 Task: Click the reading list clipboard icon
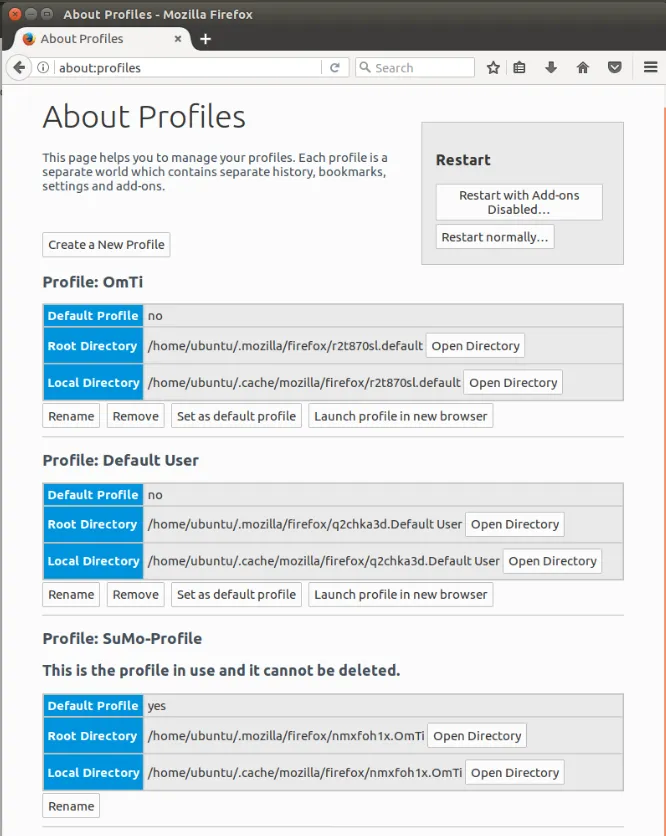(519, 67)
